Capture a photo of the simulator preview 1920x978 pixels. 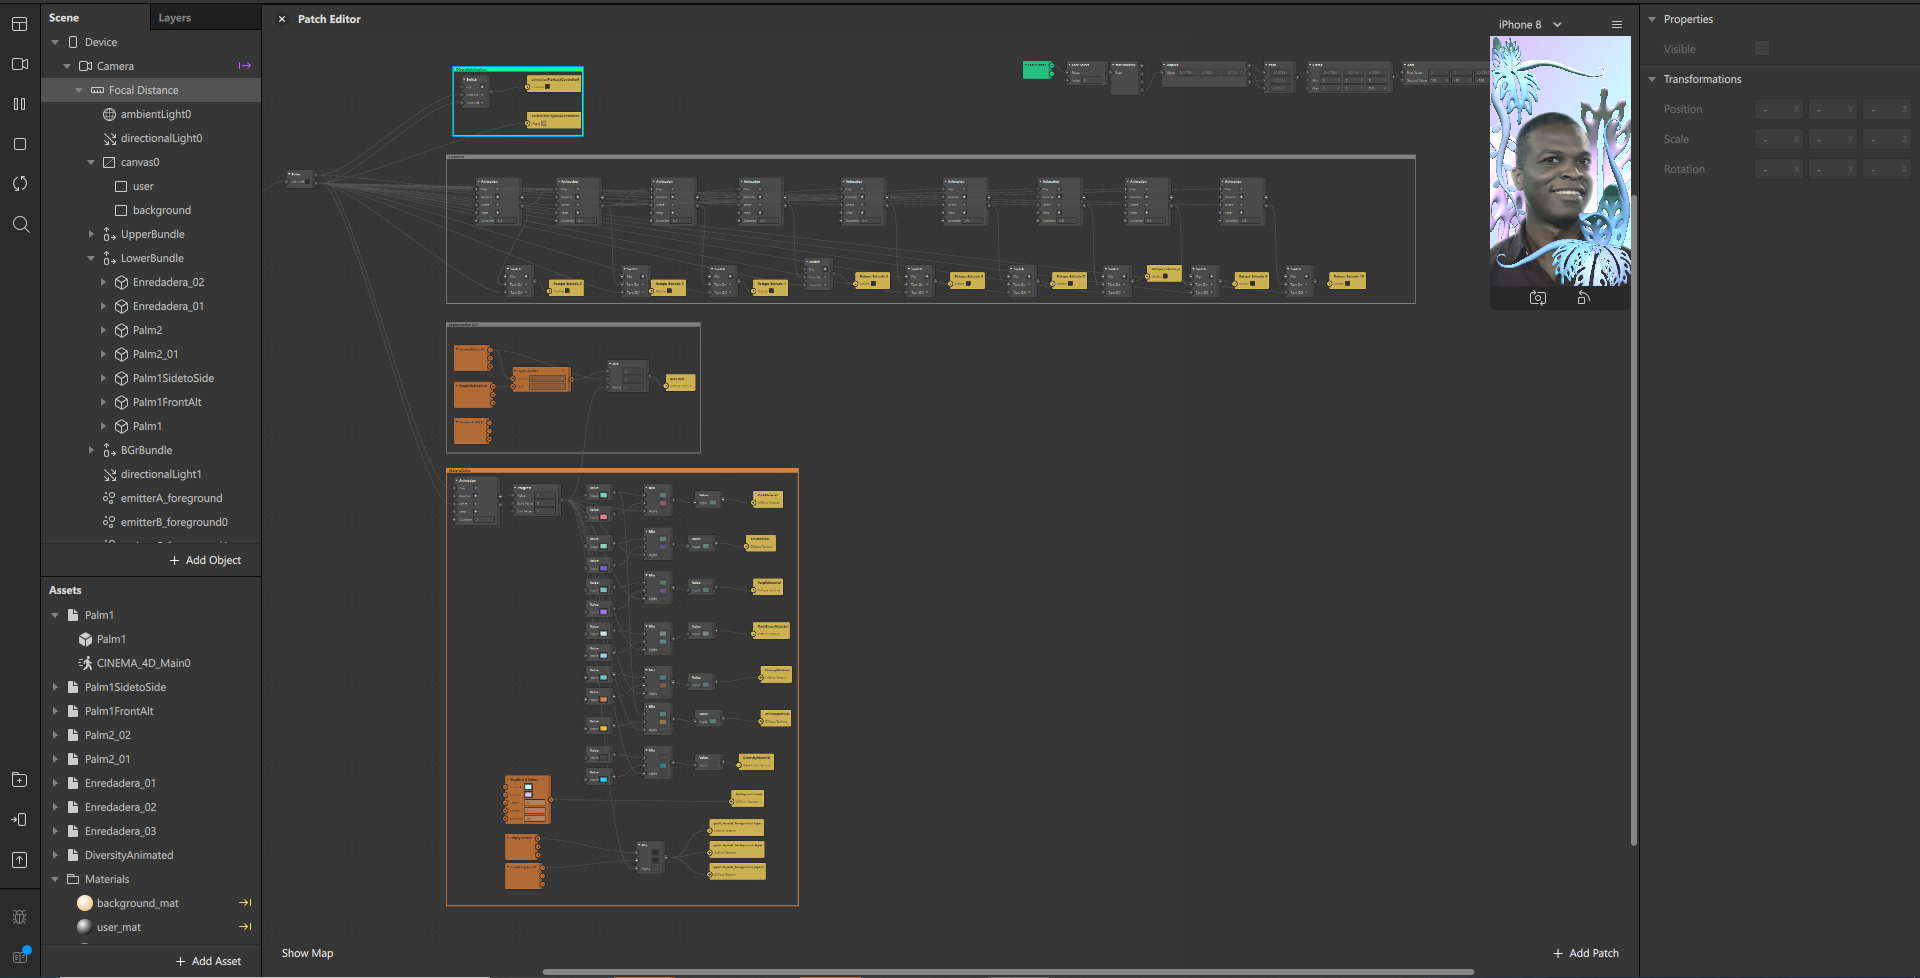(x=1538, y=298)
